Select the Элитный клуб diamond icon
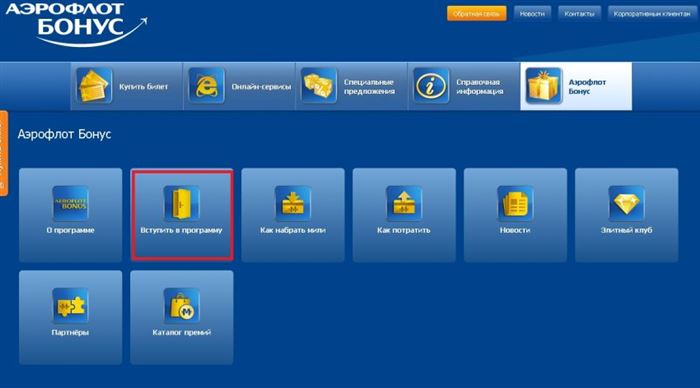Image resolution: width=700 pixels, height=388 pixels. [x=626, y=204]
